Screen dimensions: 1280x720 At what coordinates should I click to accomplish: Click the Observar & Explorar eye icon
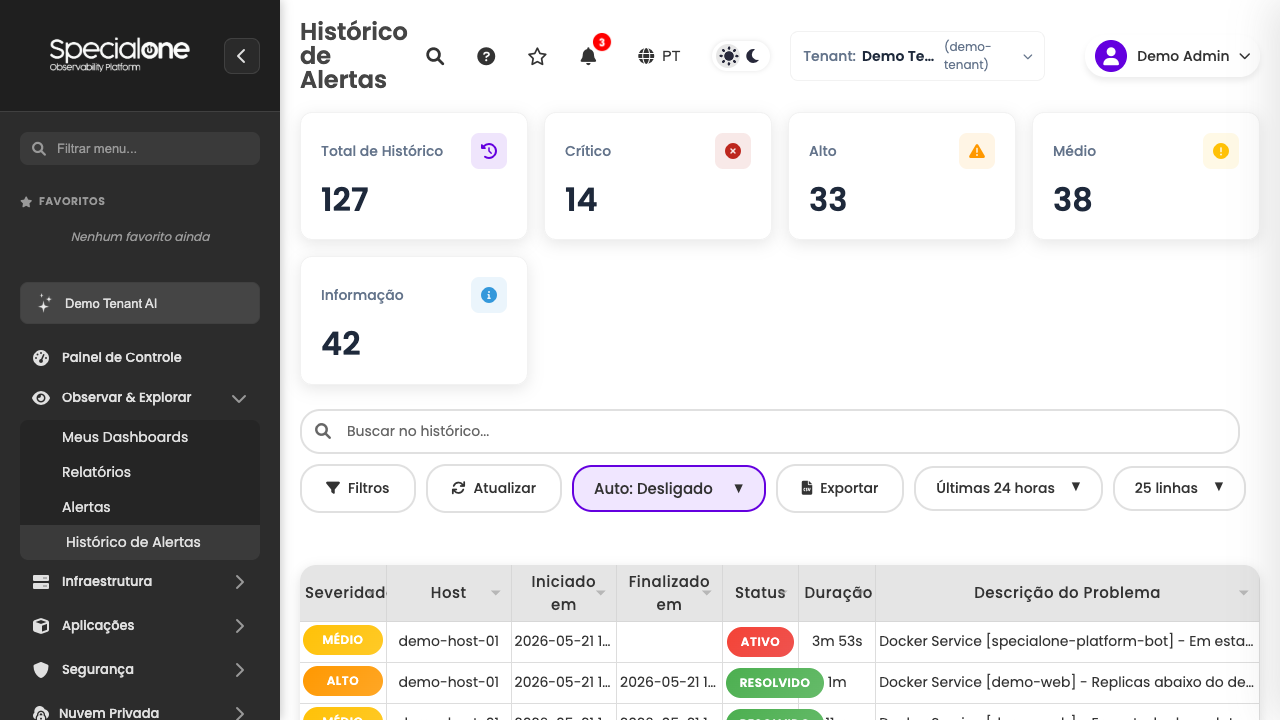(41, 397)
